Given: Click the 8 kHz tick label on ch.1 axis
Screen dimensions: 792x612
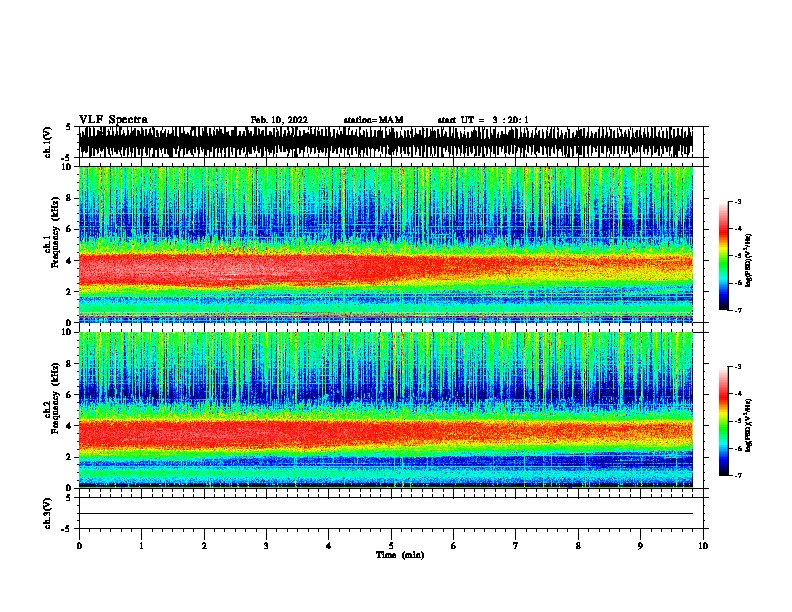Looking at the screenshot, I should click(71, 198).
